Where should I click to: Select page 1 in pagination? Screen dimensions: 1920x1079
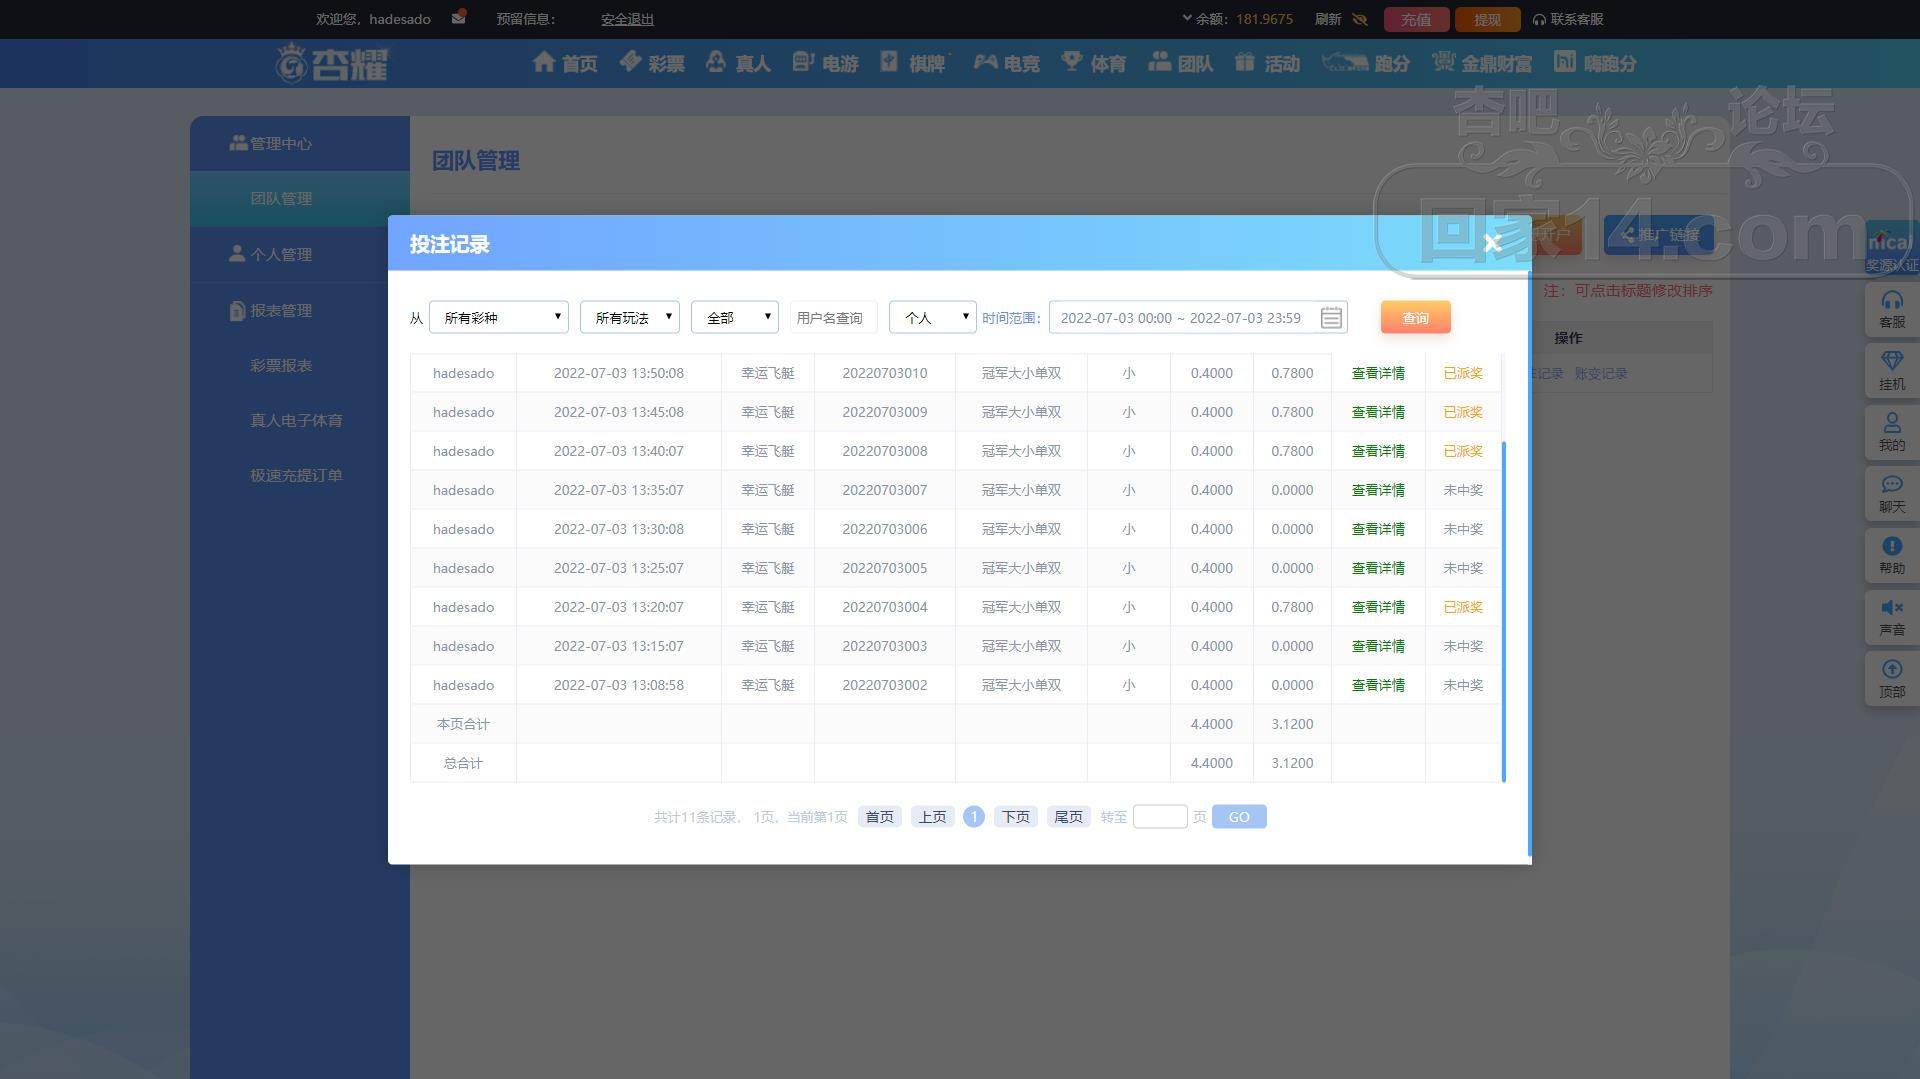click(x=974, y=817)
